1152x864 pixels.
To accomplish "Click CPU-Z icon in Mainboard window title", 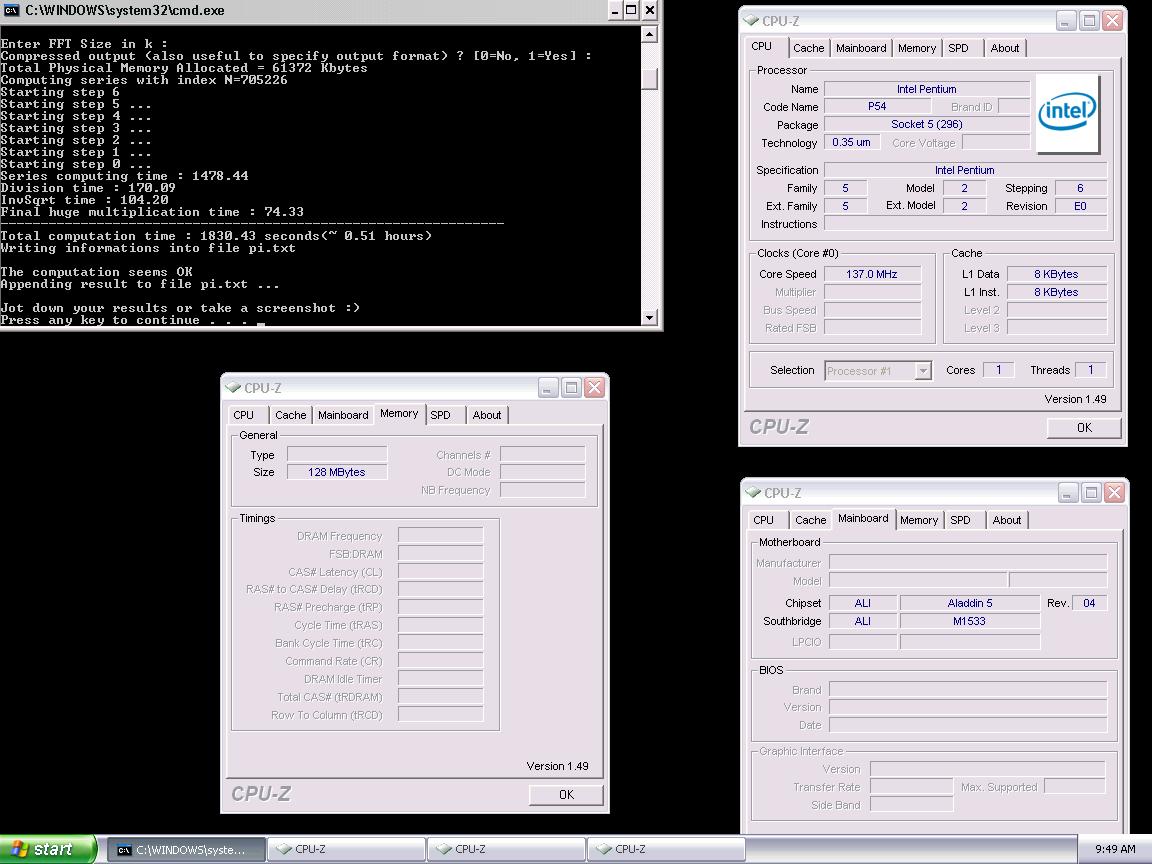I will [753, 492].
